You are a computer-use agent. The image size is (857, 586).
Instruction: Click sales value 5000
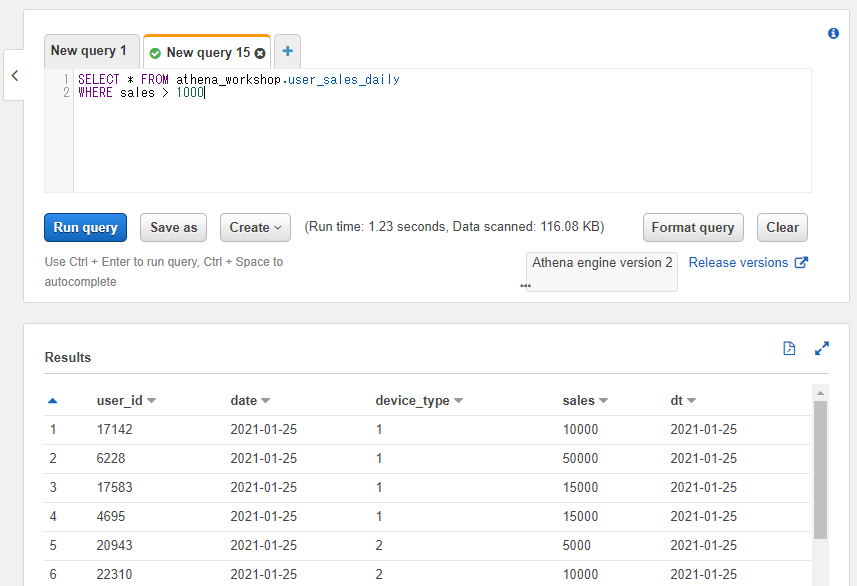click(577, 546)
